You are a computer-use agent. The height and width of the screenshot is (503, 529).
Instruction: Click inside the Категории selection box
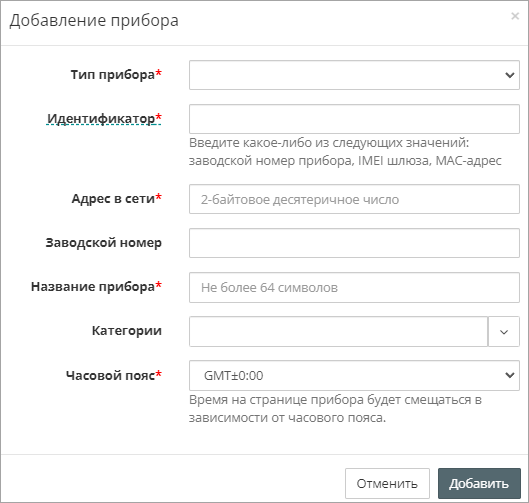click(338, 331)
